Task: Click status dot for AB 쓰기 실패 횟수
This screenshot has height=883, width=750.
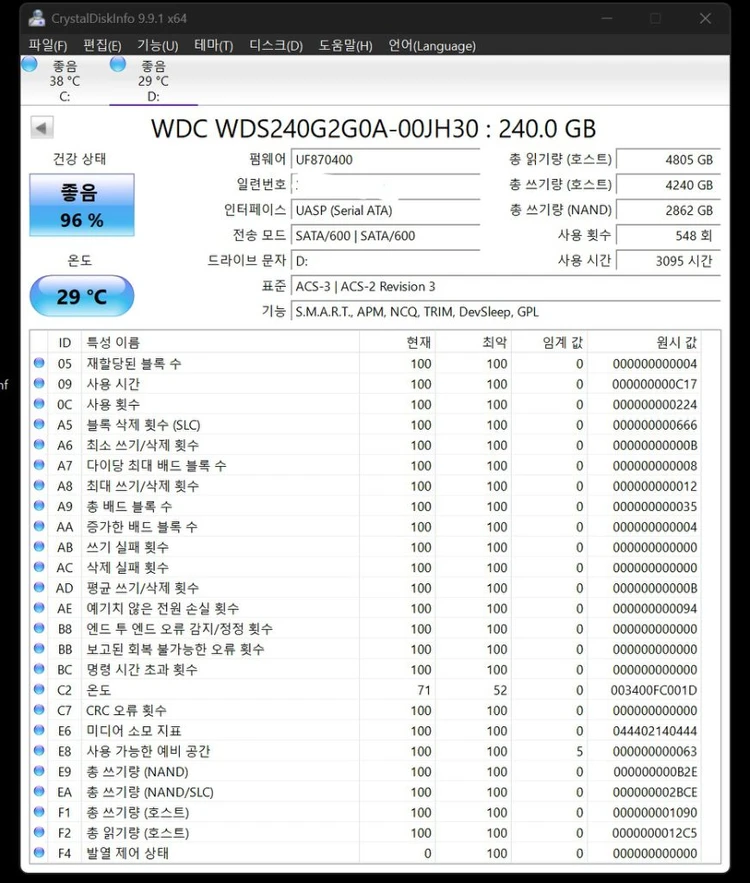Action: 39,547
